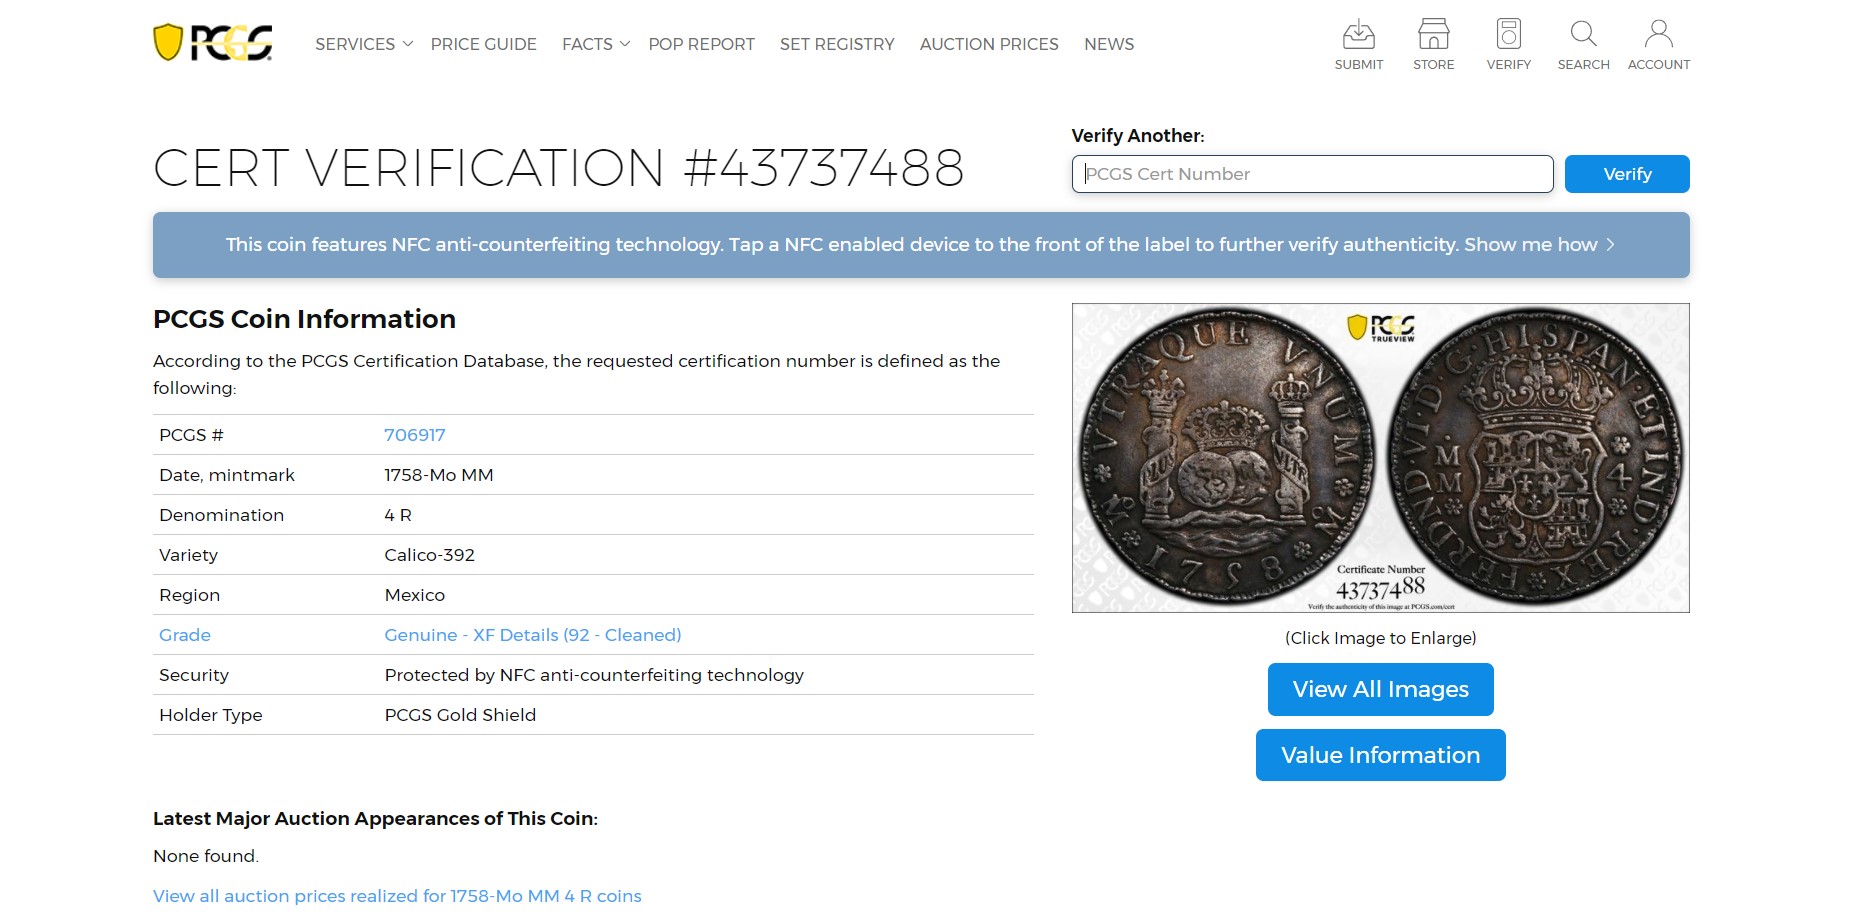Click the 'Denomination' row label

point(221,515)
